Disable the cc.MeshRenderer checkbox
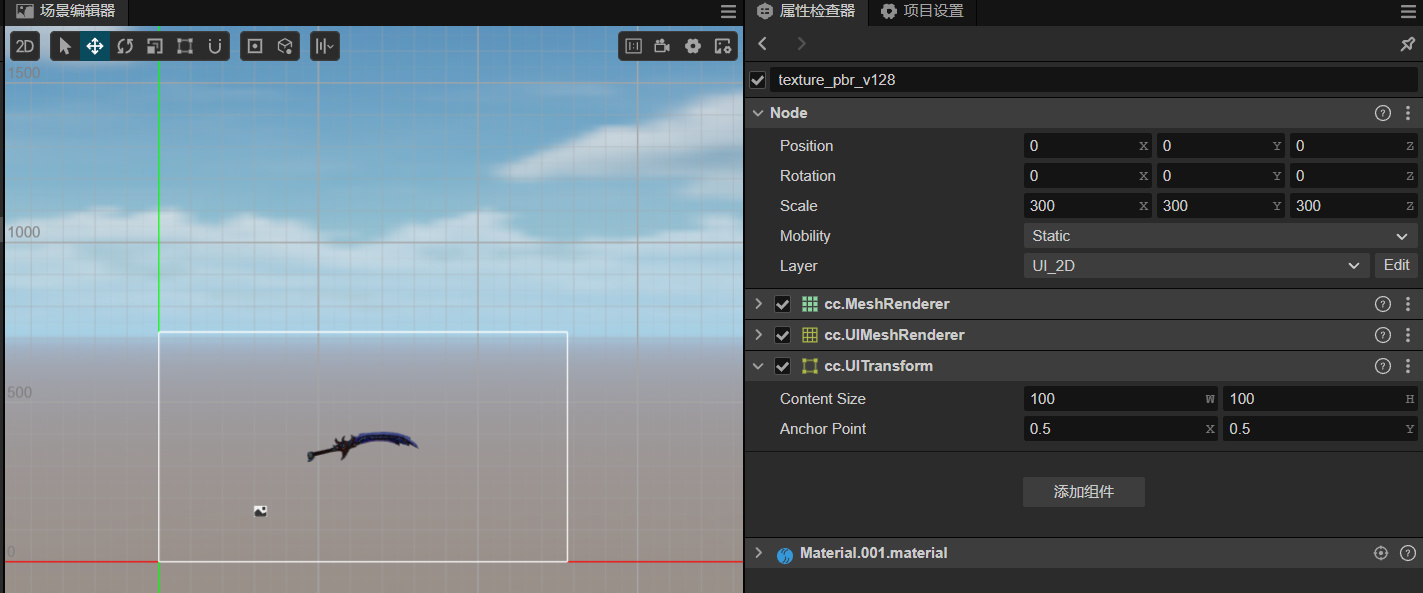 point(783,304)
